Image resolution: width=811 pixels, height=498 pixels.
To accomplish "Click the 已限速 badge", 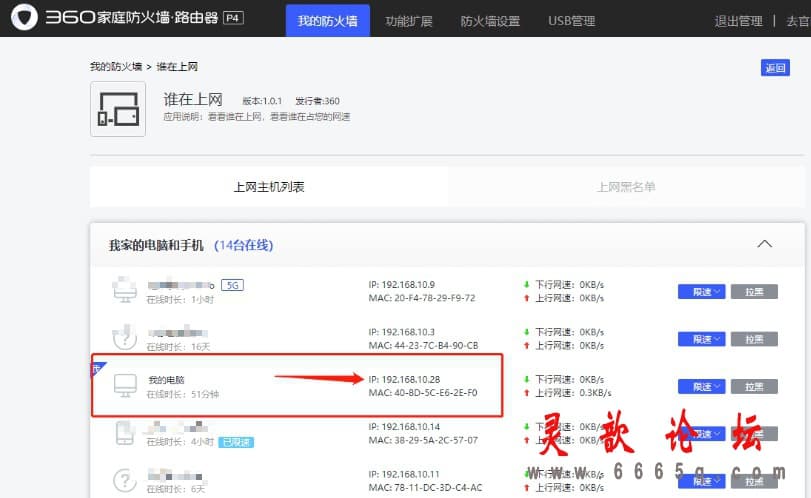I will [236, 442].
